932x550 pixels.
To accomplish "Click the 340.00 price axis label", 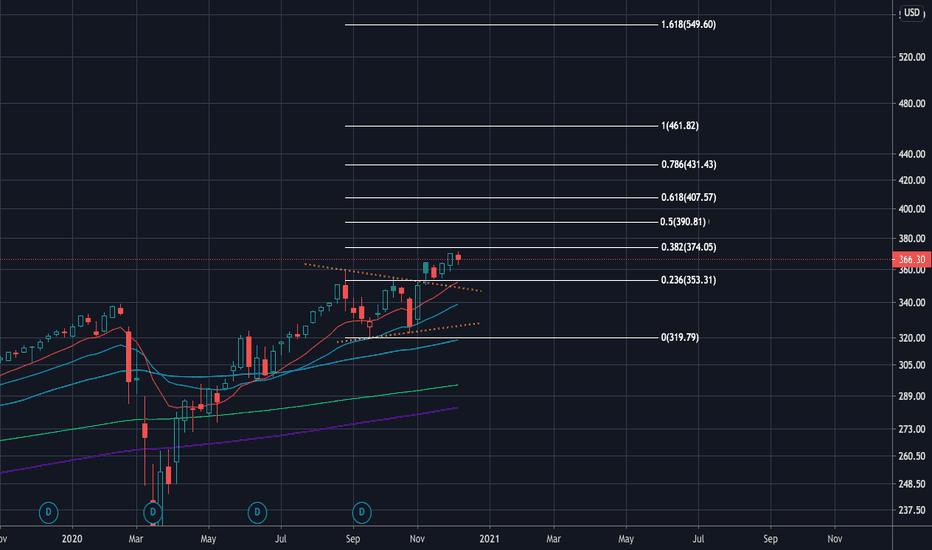I will (912, 303).
